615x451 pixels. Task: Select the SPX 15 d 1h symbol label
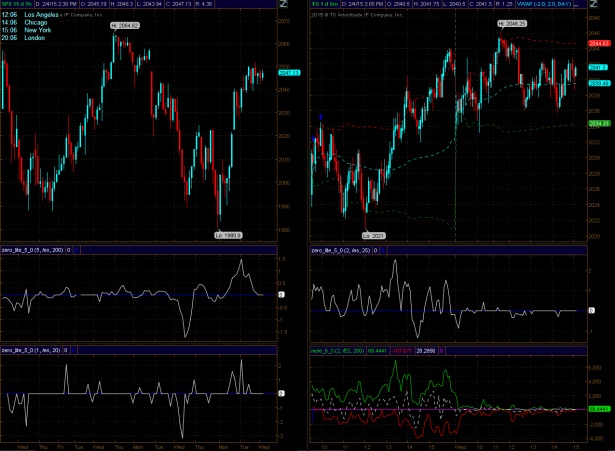[17, 4]
